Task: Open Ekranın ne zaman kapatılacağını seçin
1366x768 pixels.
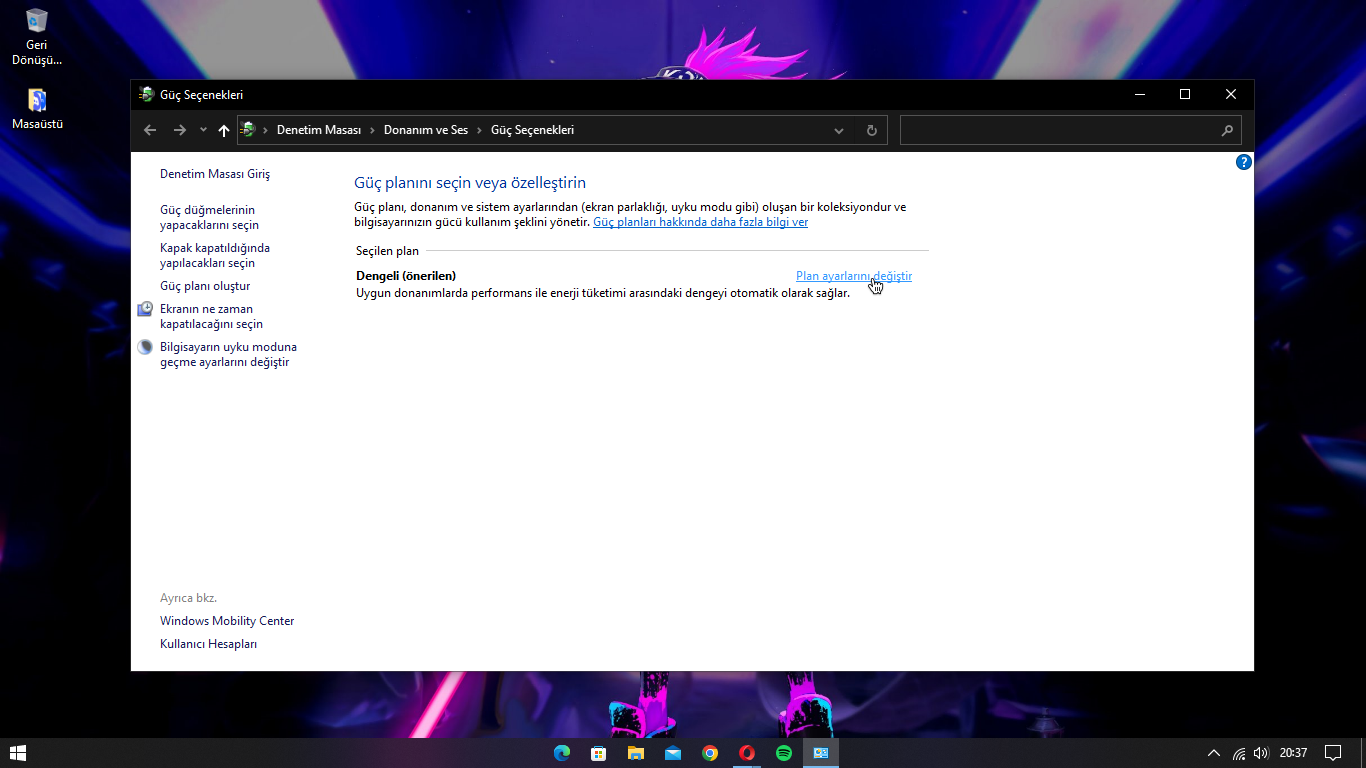Action: pos(211,317)
